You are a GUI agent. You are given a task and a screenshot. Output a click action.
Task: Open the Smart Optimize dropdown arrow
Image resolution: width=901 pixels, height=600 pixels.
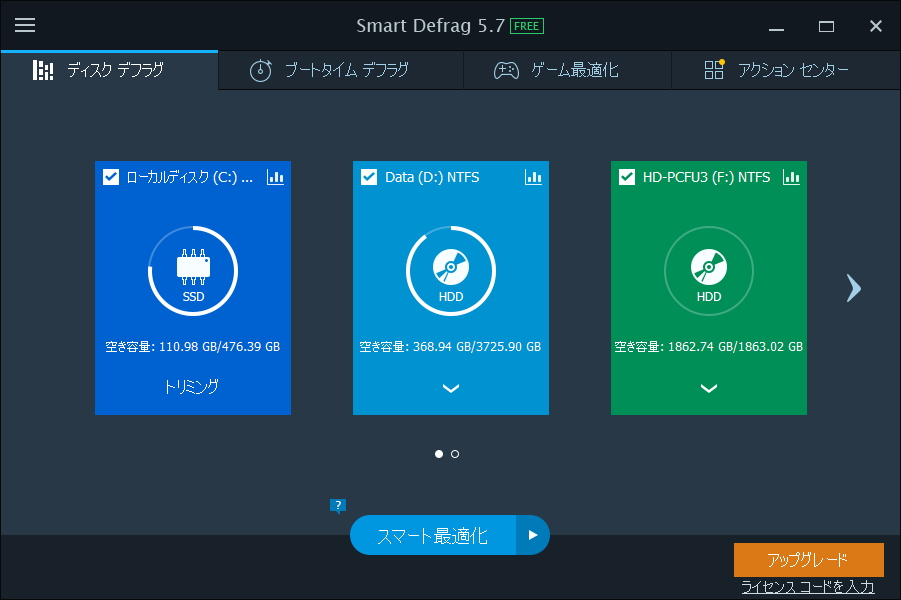click(531, 535)
